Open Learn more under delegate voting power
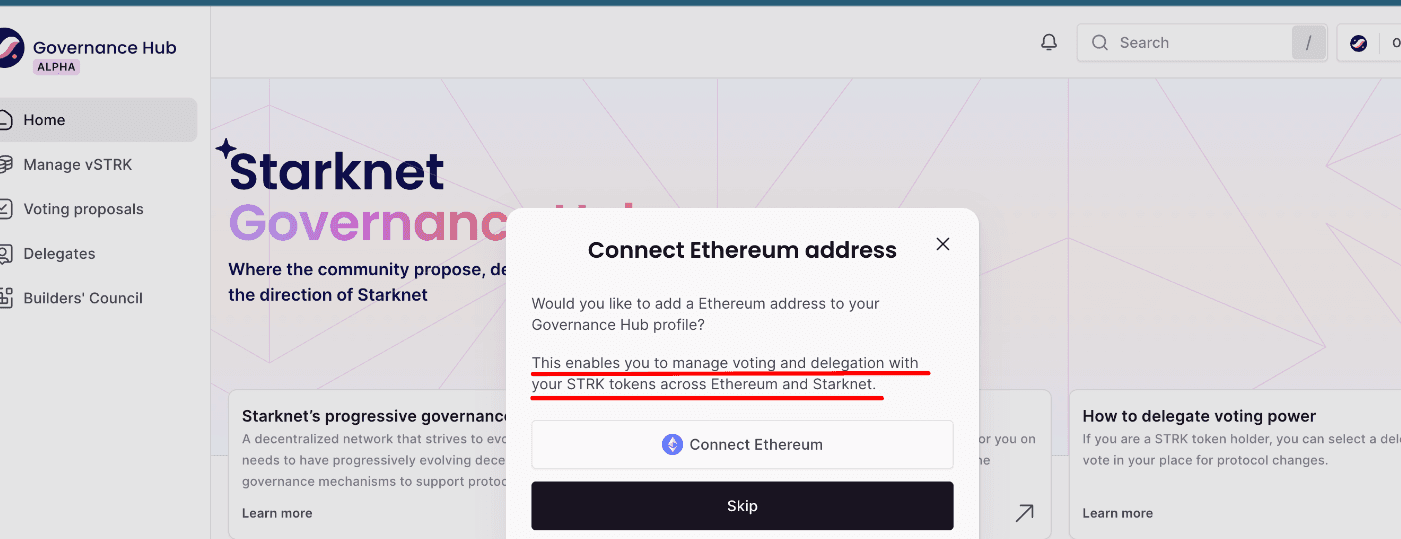 tap(1117, 513)
